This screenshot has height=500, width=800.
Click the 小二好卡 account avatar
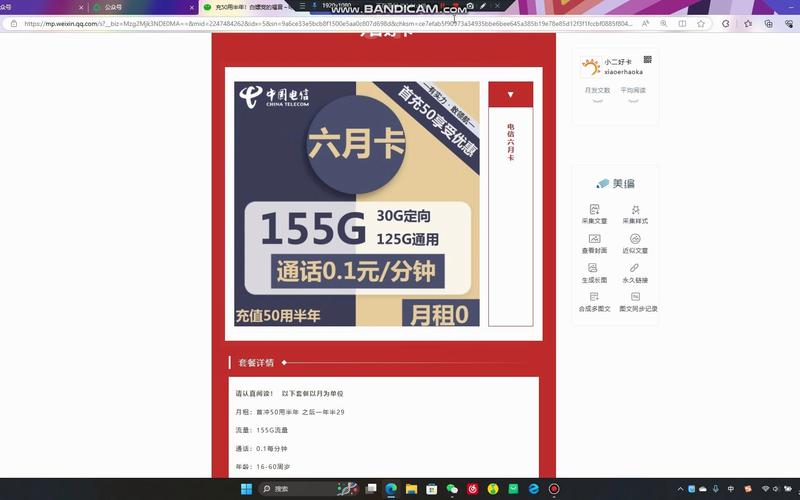point(591,67)
